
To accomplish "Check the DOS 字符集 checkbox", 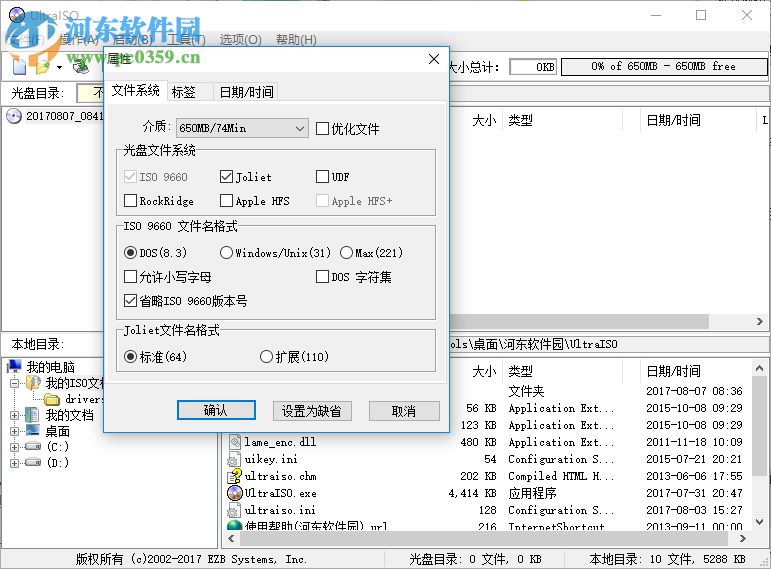I will [323, 277].
